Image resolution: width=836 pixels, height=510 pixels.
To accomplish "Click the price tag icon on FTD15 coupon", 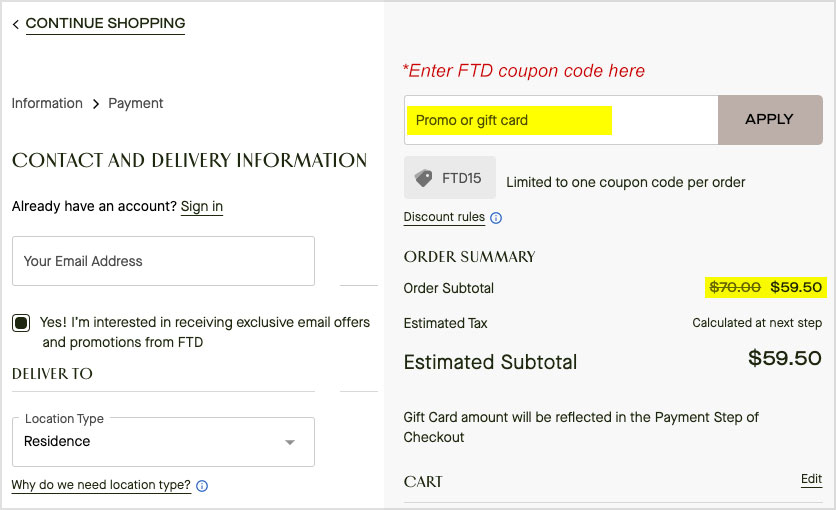I will (424, 178).
